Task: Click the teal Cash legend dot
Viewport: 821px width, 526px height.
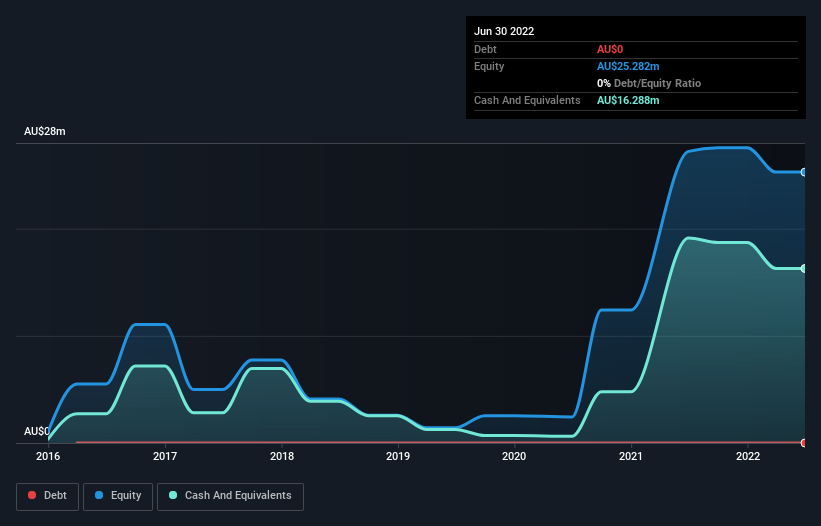Action: tap(173, 495)
